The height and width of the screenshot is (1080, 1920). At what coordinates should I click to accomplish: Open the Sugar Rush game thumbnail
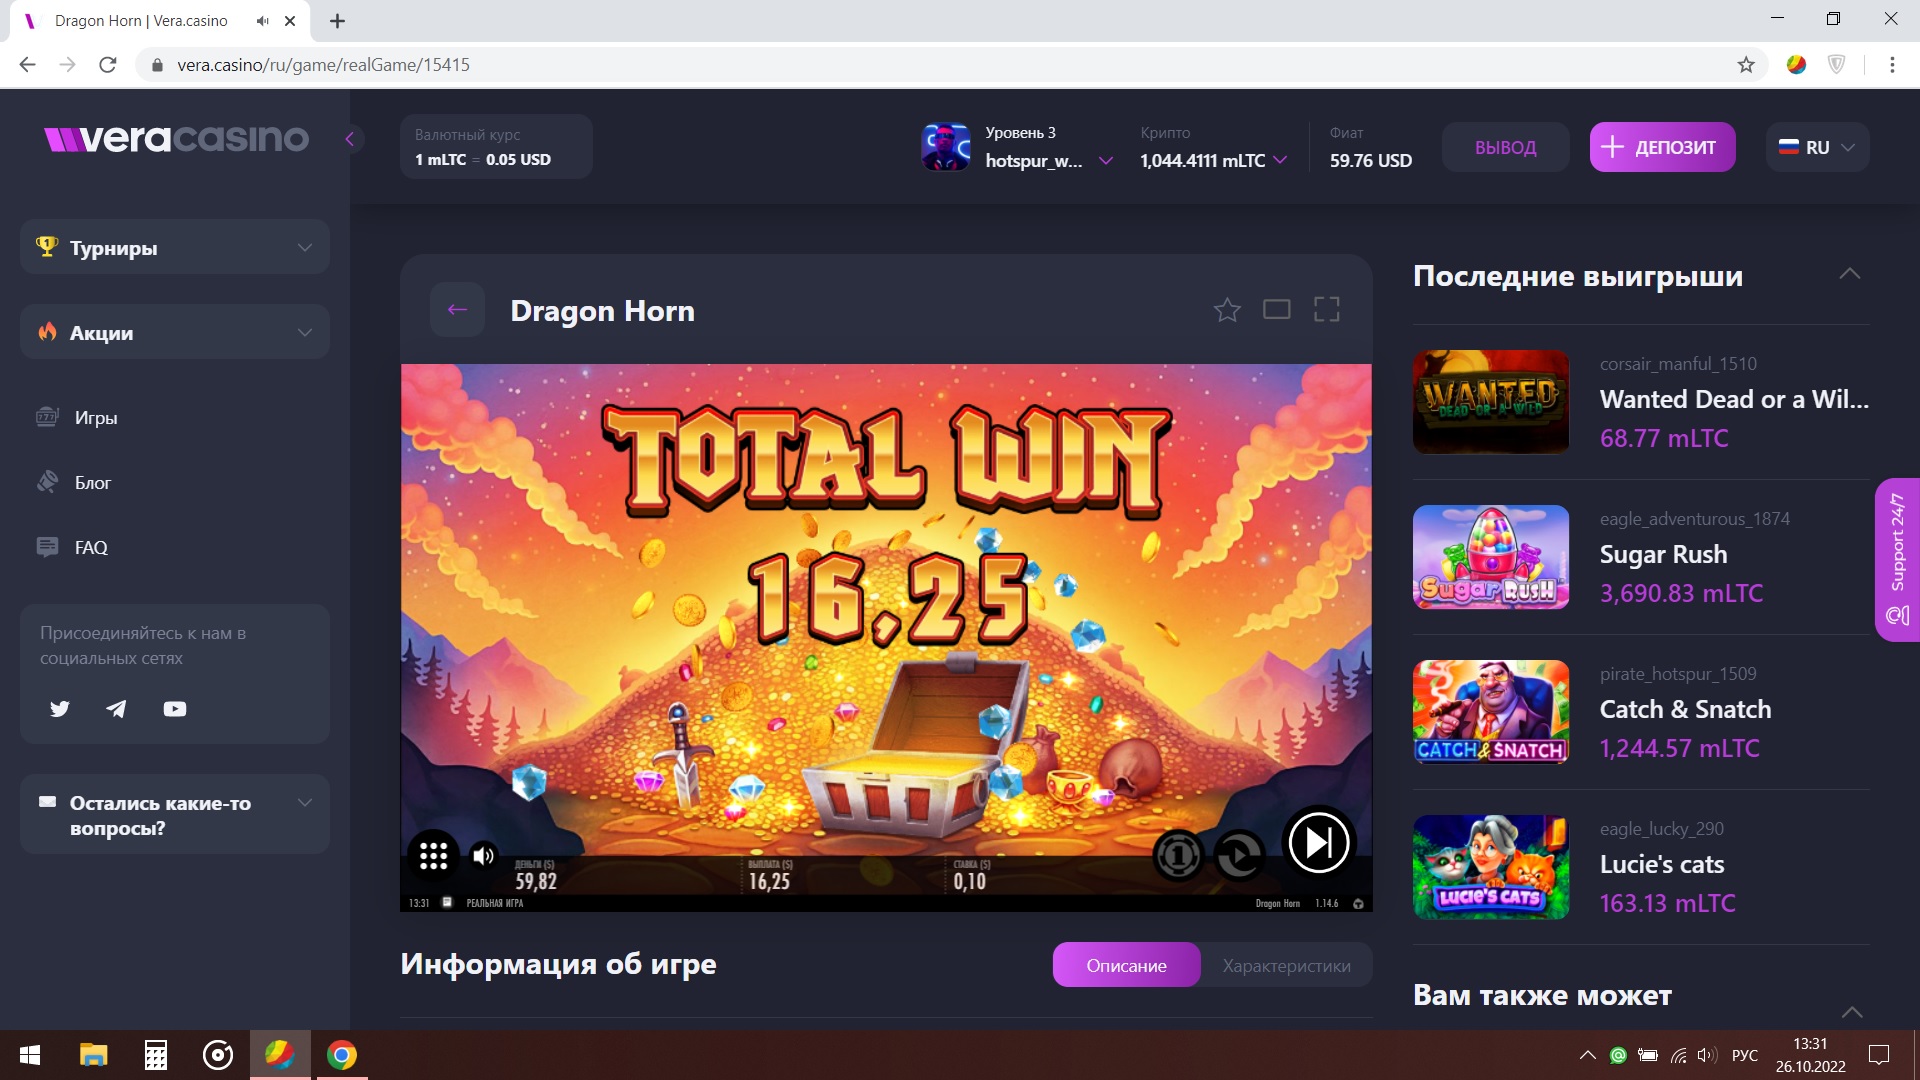(x=1490, y=557)
